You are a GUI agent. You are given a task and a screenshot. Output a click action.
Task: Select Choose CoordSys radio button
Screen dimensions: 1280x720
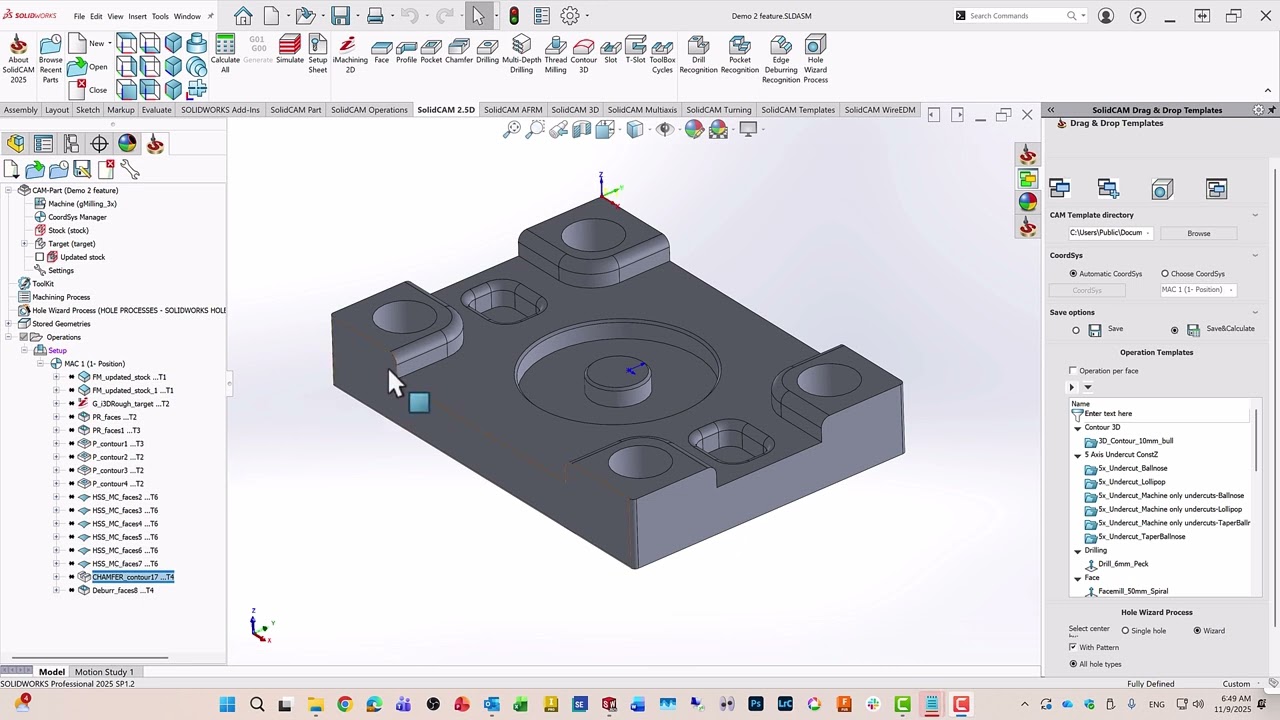point(1165,274)
